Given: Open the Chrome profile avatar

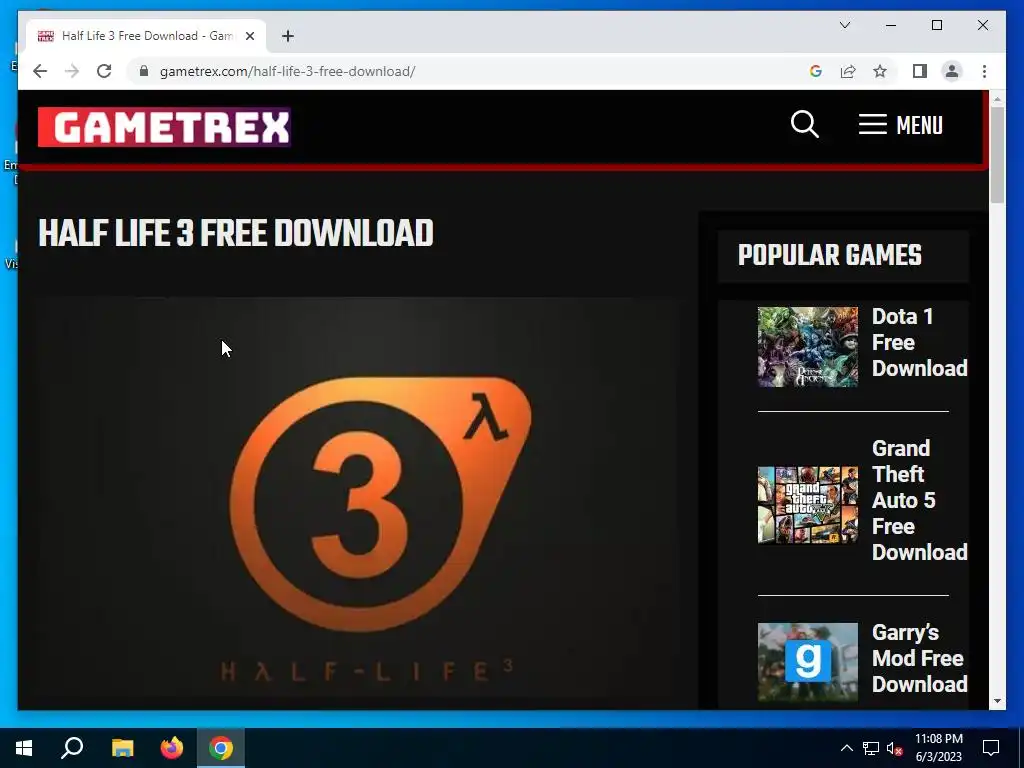Looking at the screenshot, I should pyautogui.click(x=952, y=71).
